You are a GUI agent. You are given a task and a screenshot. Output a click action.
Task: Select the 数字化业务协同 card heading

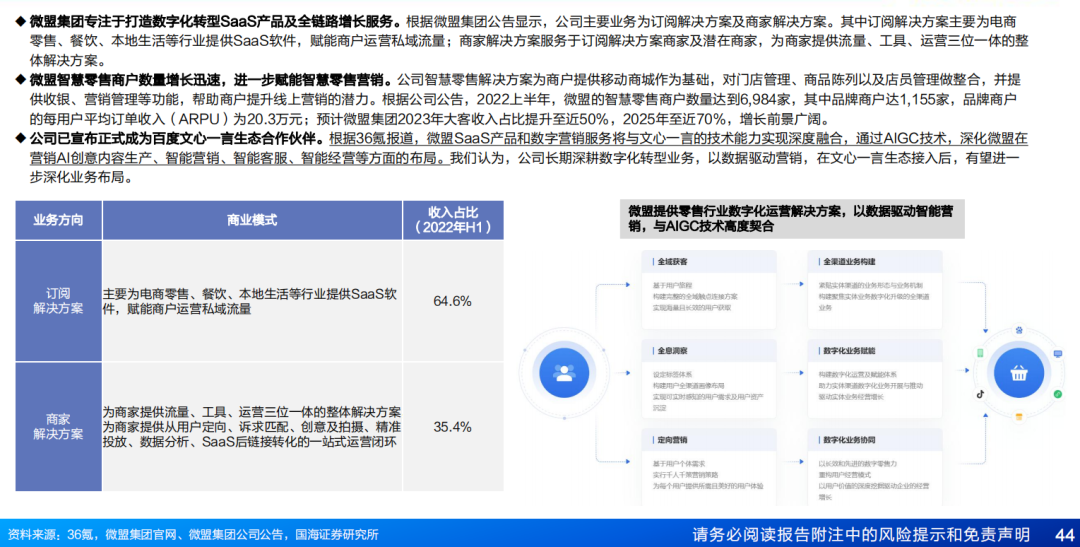(x=849, y=440)
